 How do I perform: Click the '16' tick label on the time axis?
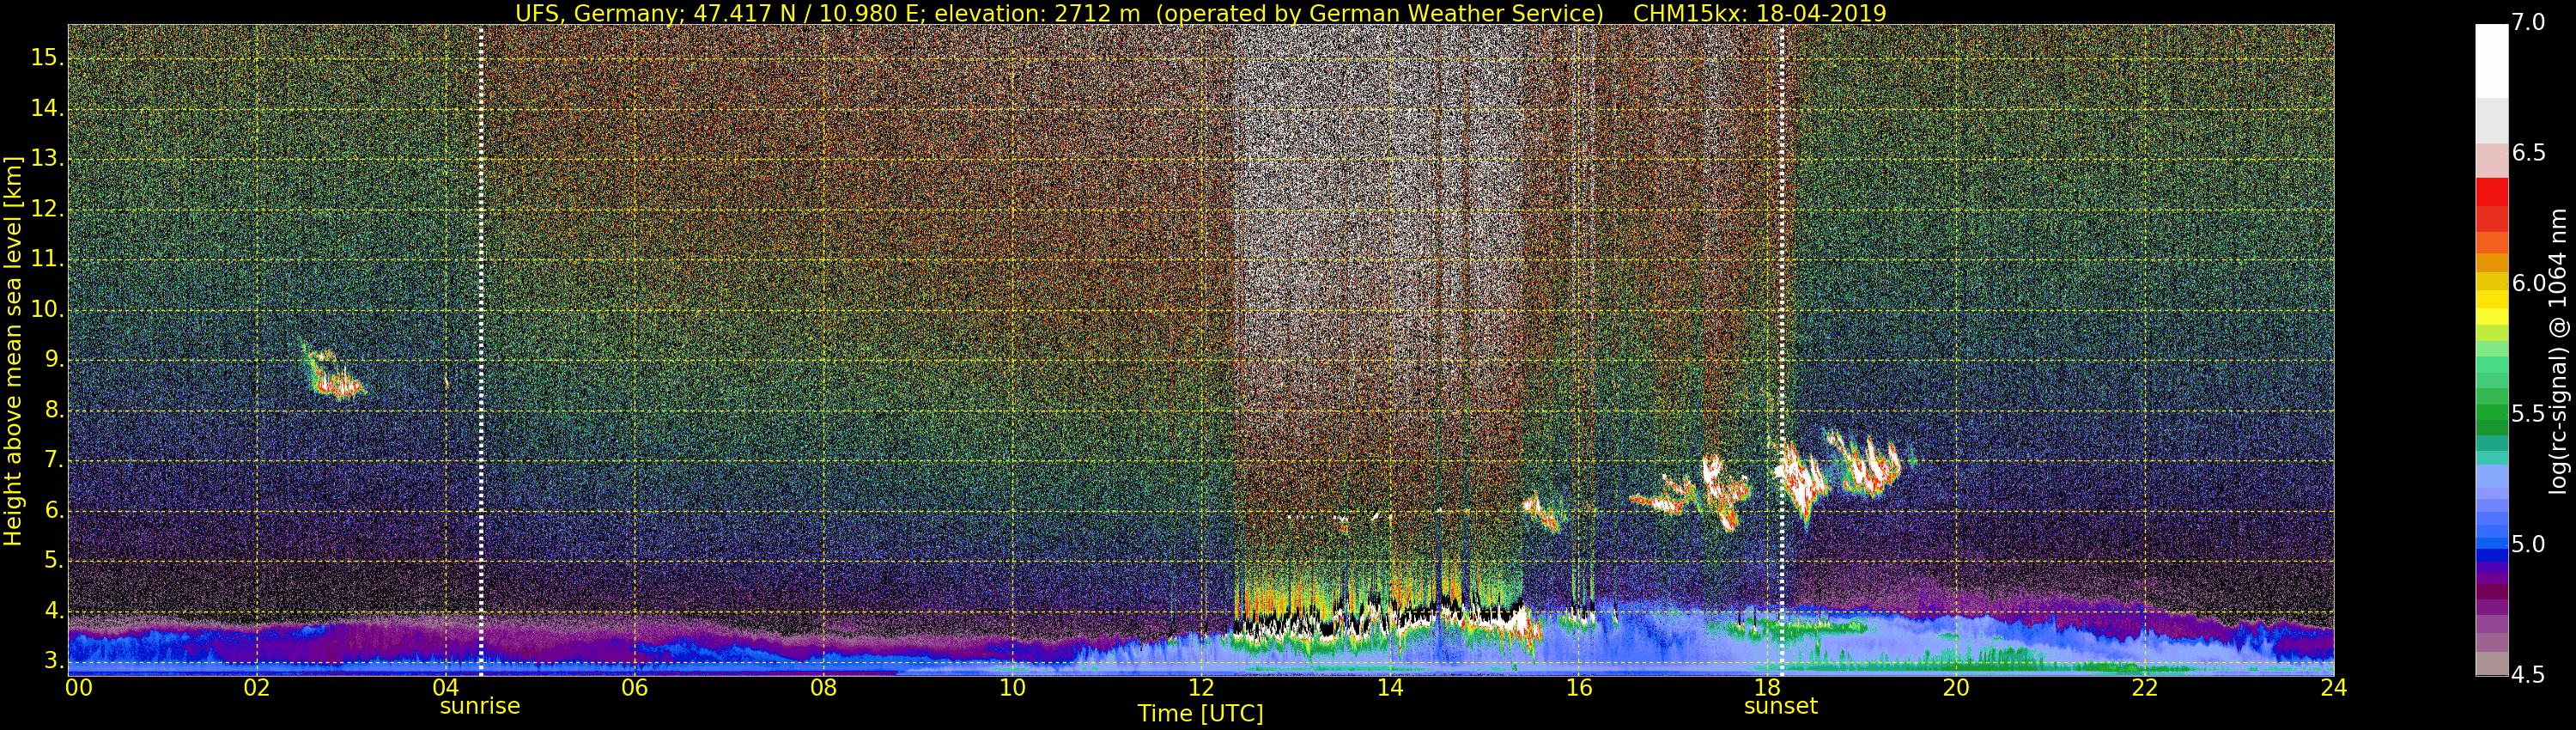coord(1579,687)
